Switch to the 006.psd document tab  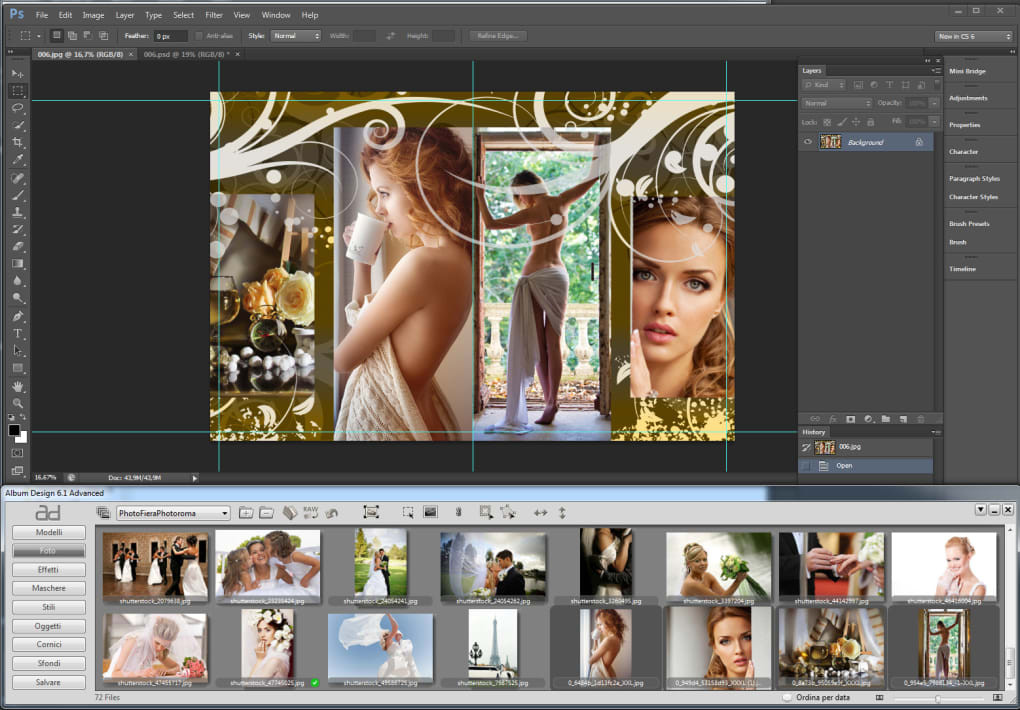(184, 54)
